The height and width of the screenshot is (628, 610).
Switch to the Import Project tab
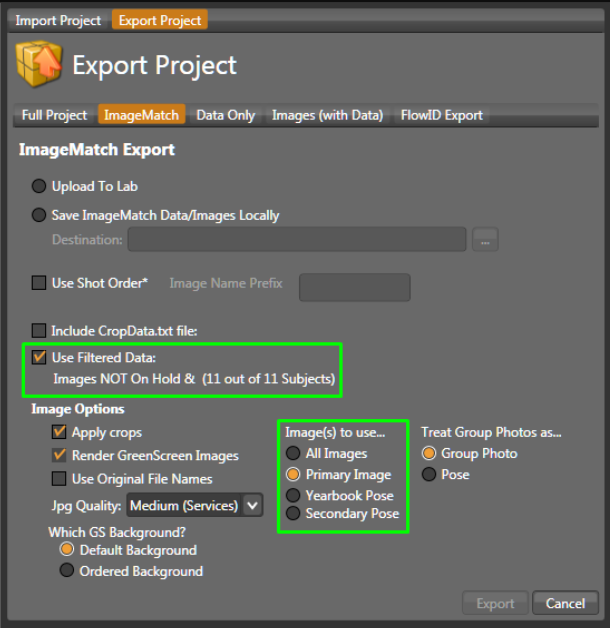(x=58, y=20)
